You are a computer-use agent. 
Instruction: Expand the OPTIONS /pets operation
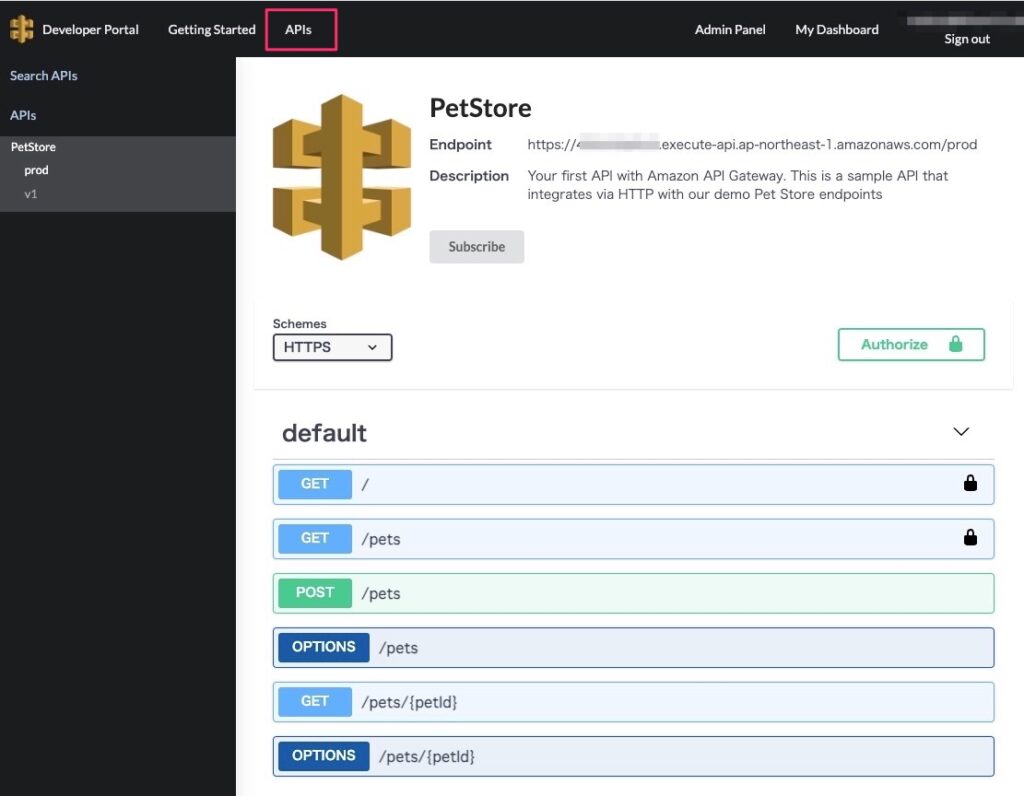pyautogui.click(x=633, y=647)
